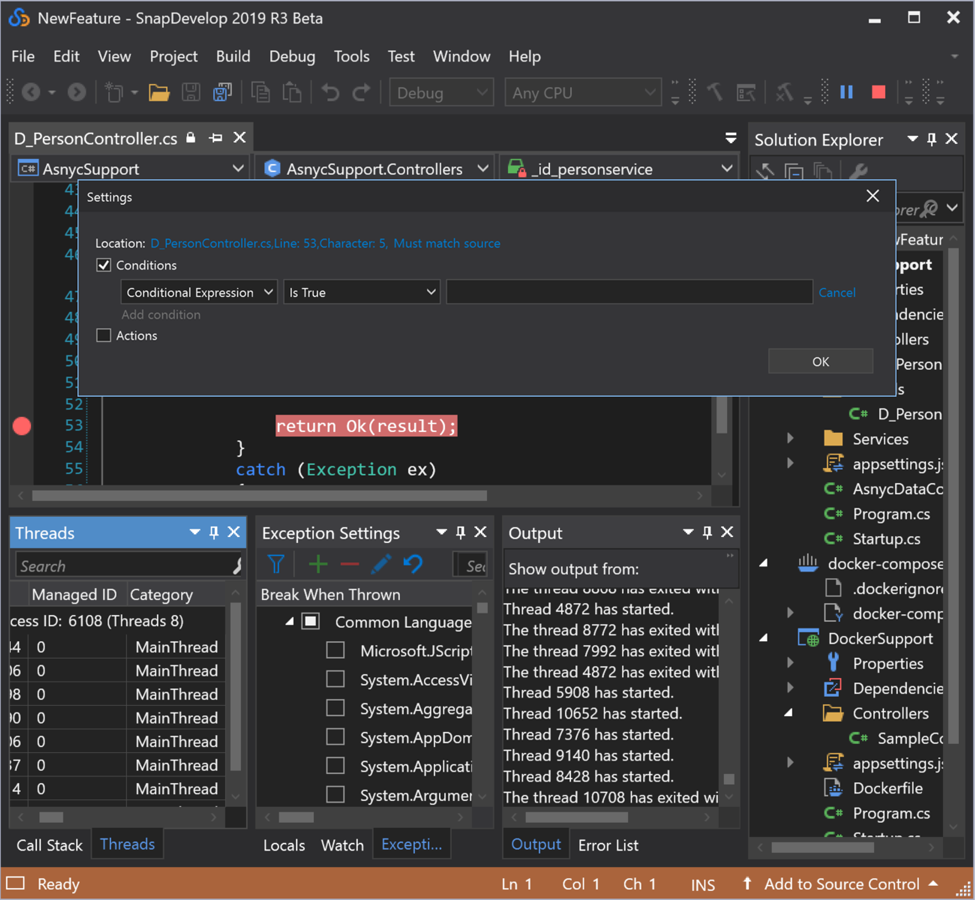Screen dimensions: 975x900
Task: Check the System.AccessVi exception checkbox
Action: (335, 679)
